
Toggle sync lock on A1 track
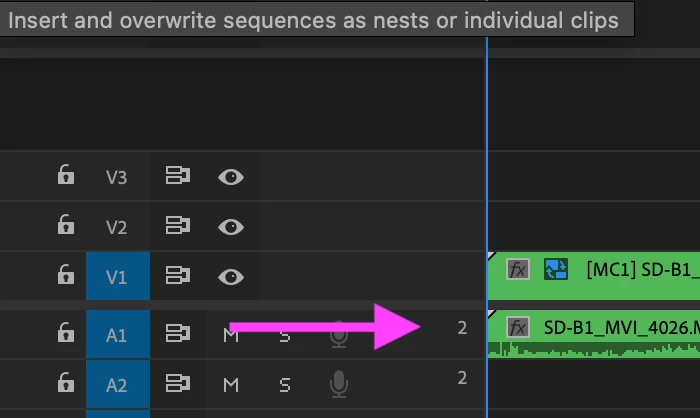177,334
